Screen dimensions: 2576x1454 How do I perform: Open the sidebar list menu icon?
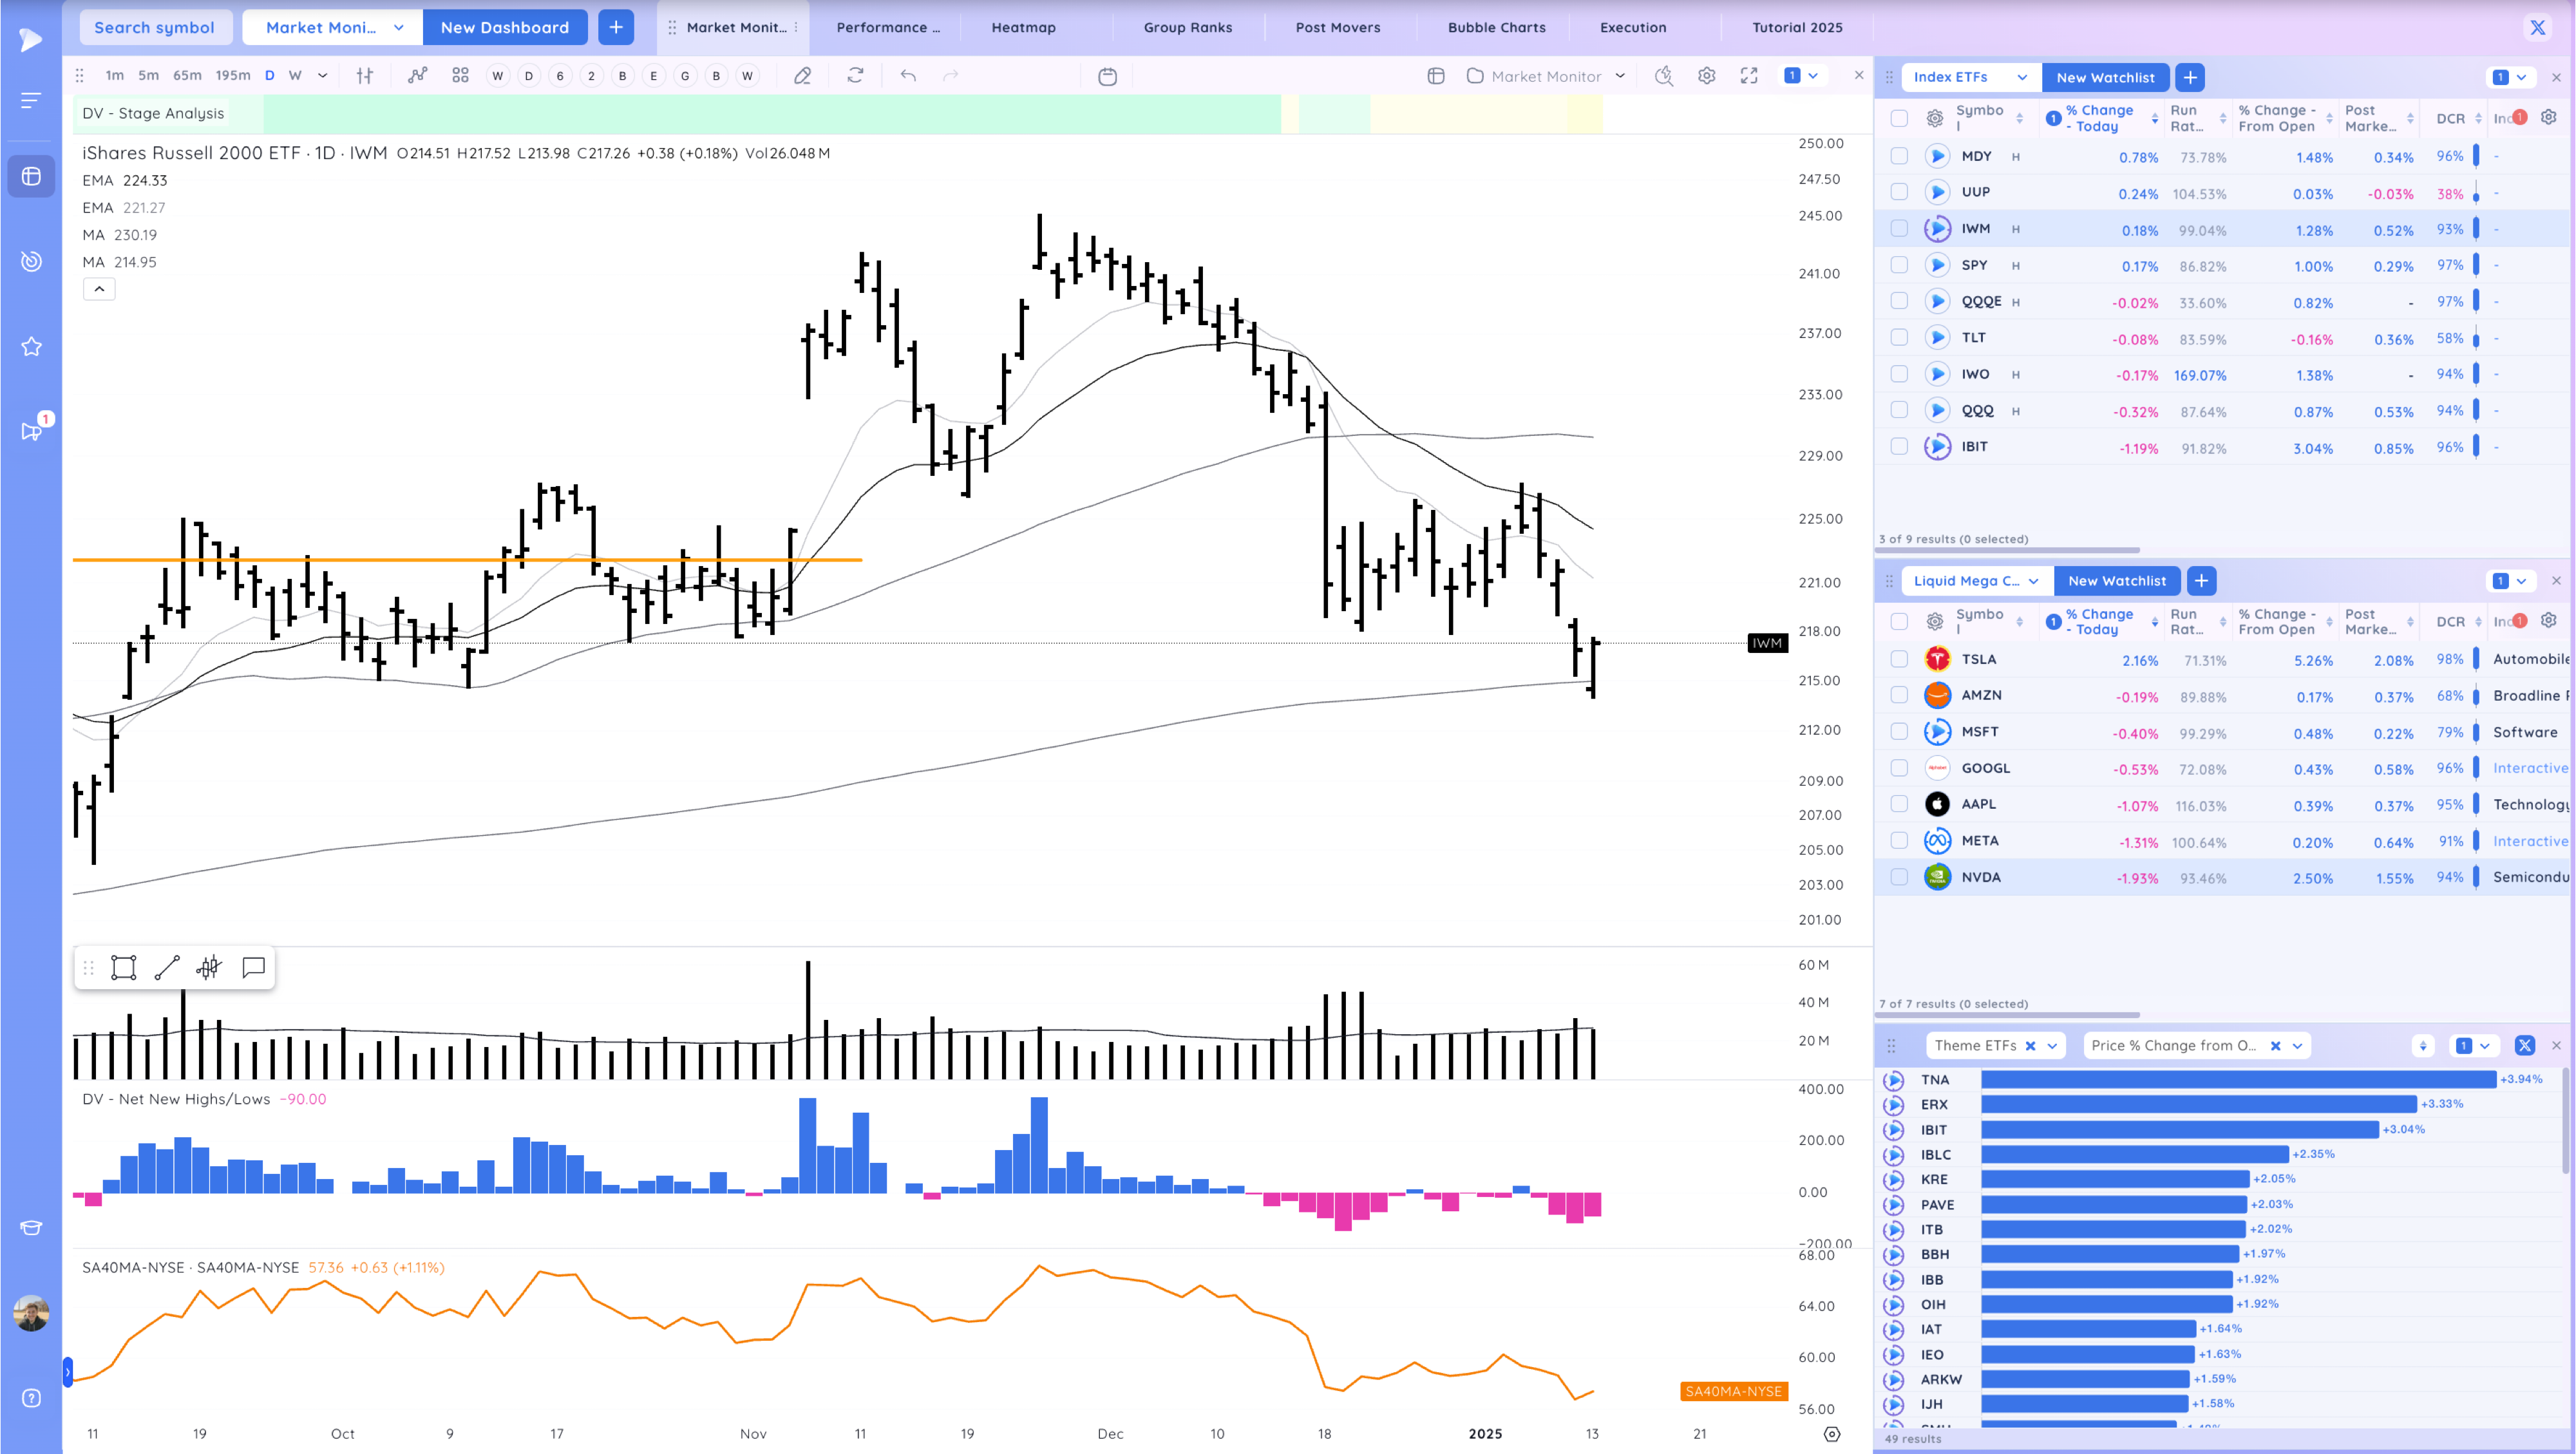coord(31,100)
